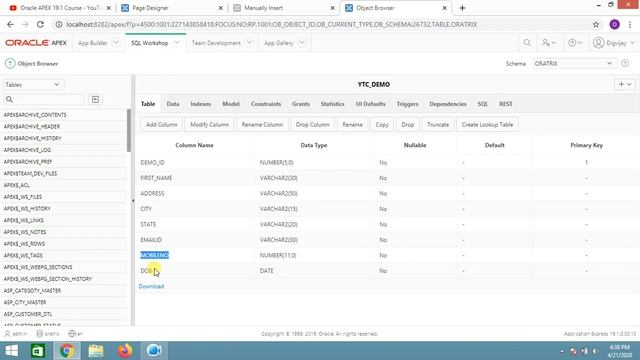
Task: Select the ASP_CITY_MASTER table
Action: [x=25, y=302]
